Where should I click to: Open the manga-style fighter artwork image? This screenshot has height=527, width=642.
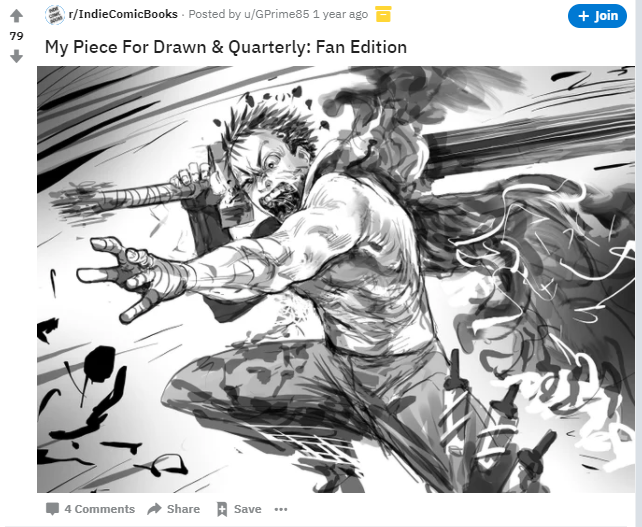[x=336, y=279]
